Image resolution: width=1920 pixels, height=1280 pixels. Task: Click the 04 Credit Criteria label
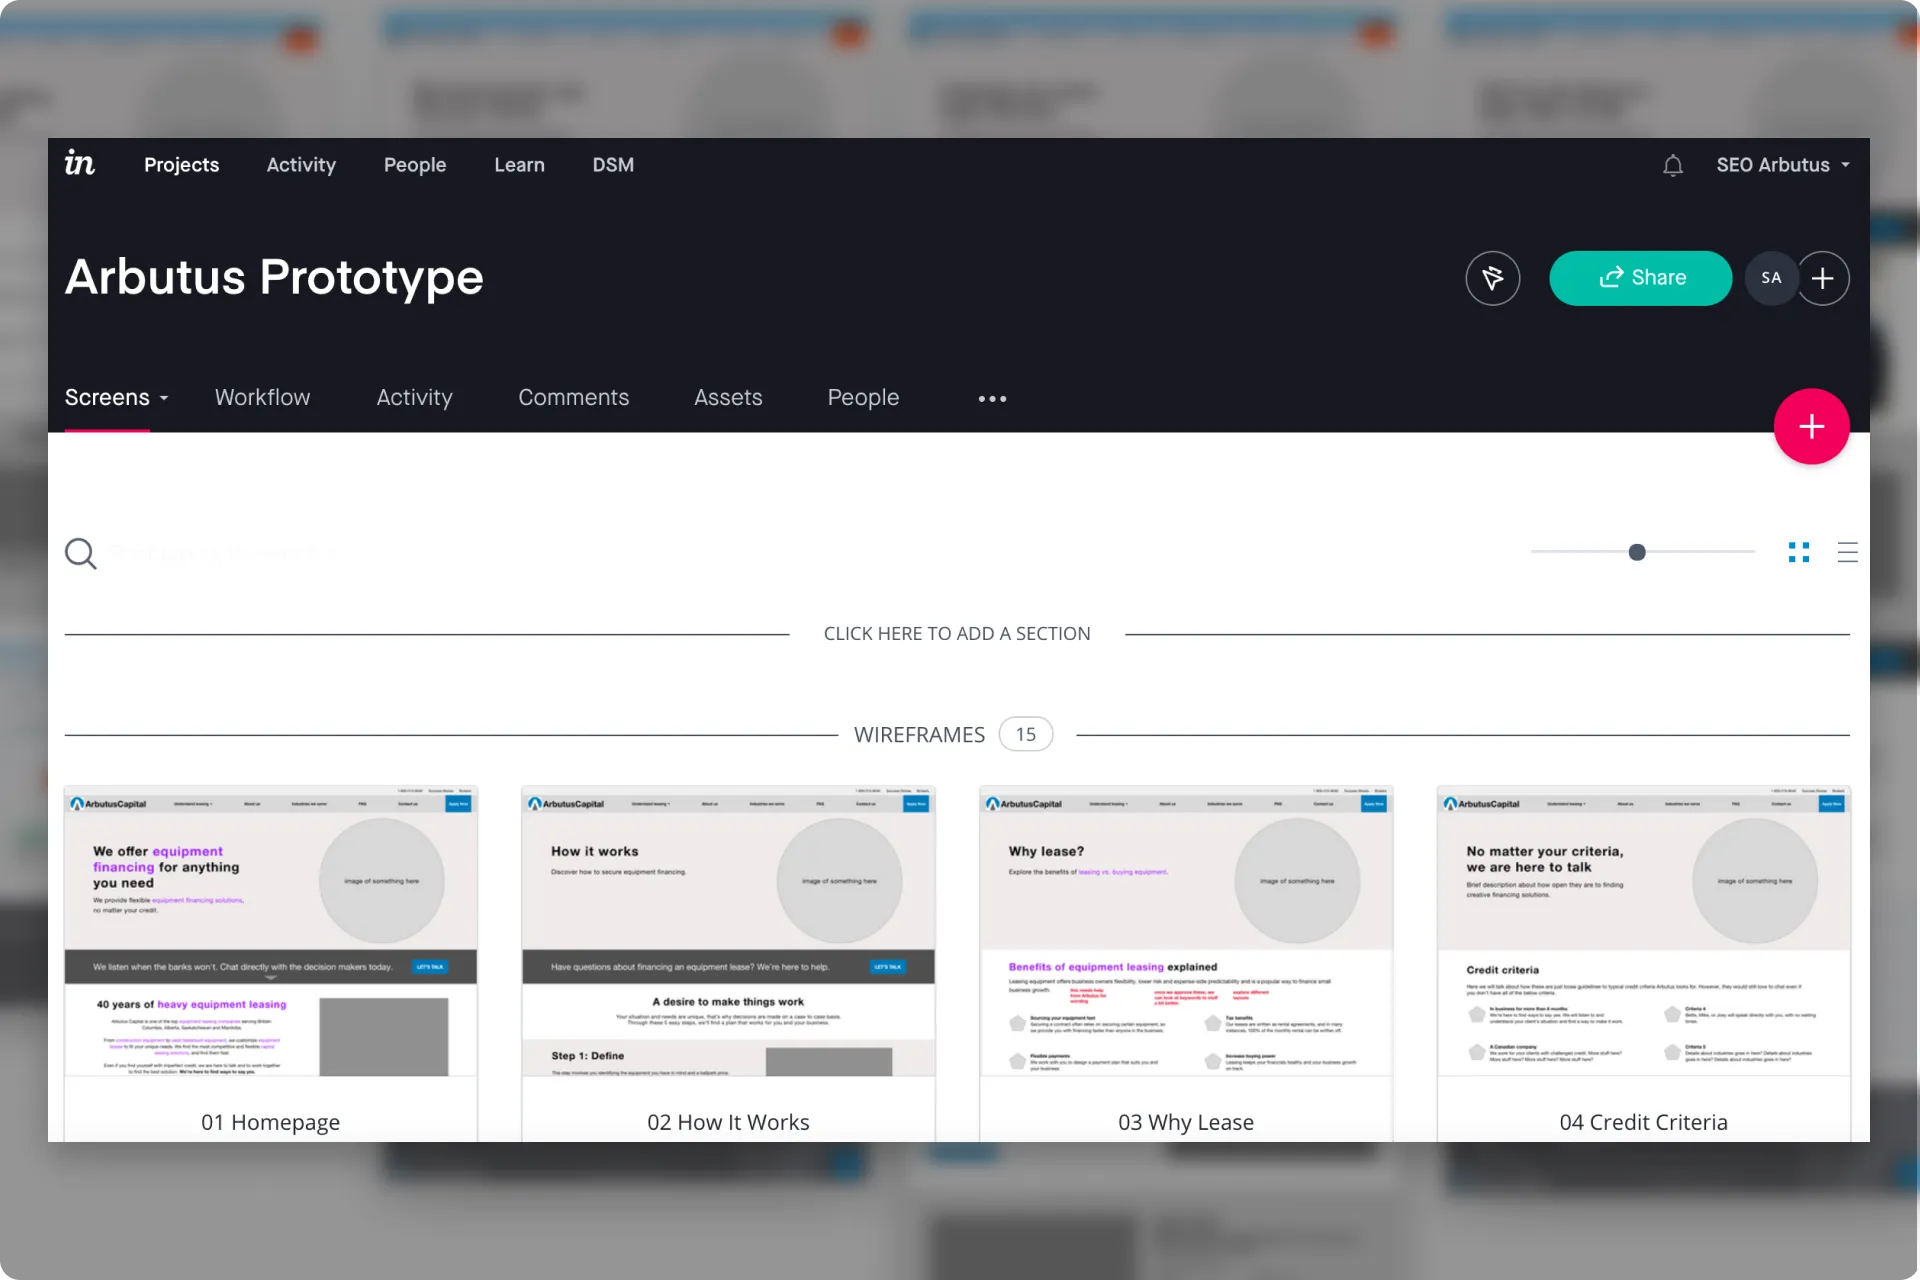coord(1644,1122)
